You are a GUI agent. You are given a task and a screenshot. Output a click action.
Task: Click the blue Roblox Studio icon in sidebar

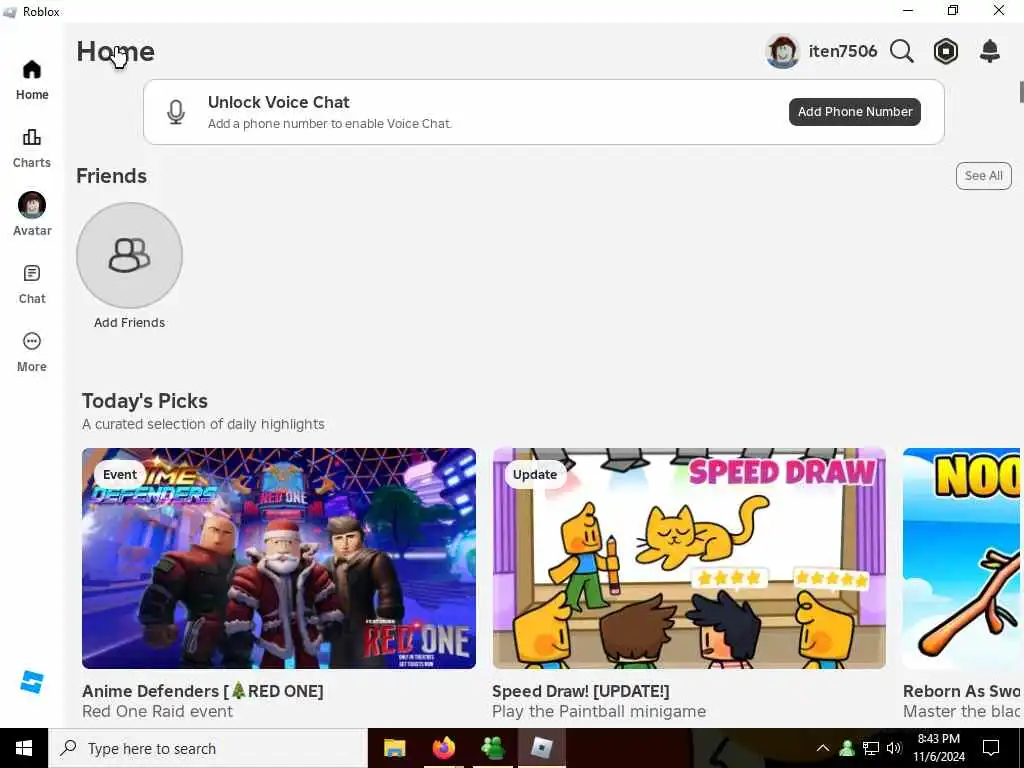31,682
